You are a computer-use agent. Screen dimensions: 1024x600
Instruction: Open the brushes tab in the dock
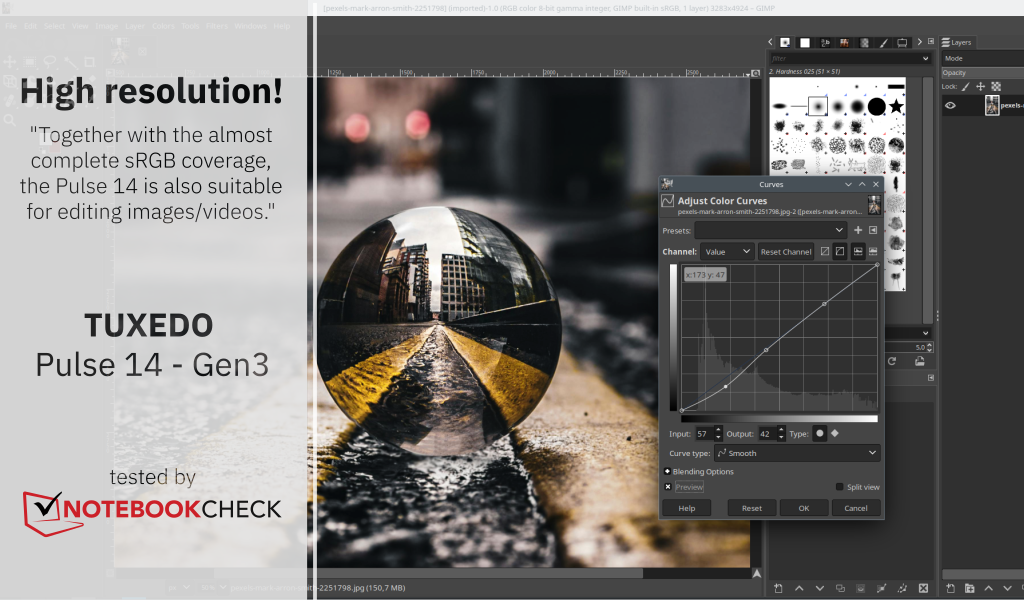pos(785,42)
